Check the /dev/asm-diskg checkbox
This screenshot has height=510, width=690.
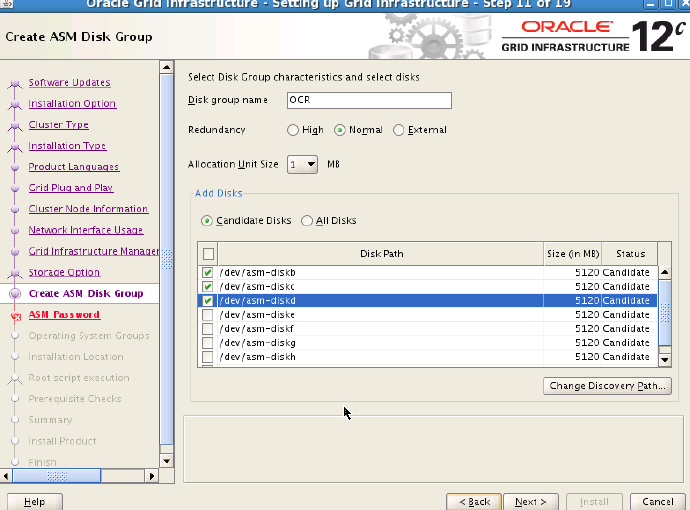(207, 343)
